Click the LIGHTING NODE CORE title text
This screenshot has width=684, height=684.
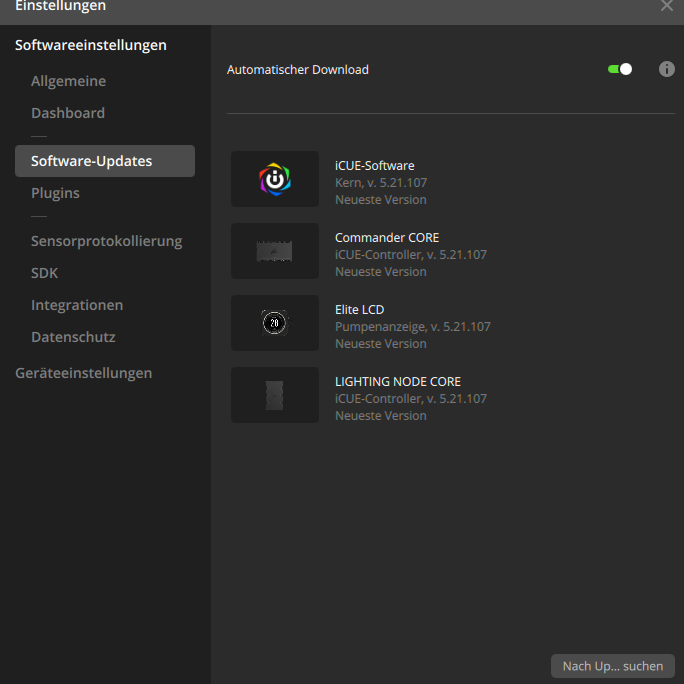(x=398, y=382)
